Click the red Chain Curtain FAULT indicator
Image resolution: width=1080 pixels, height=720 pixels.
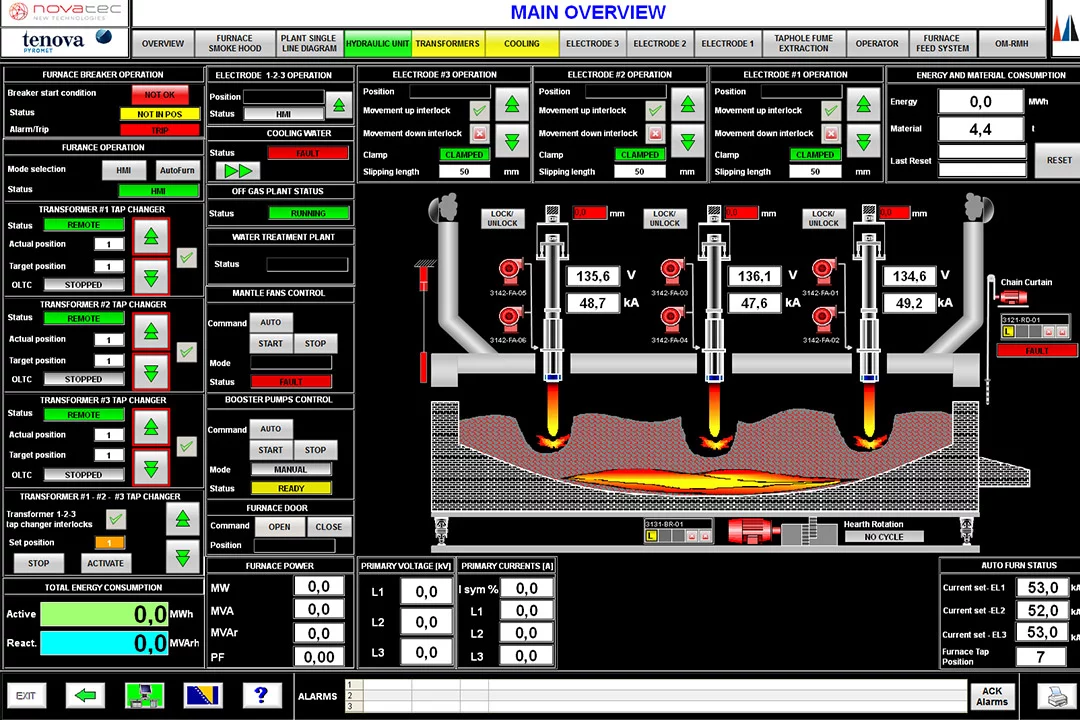click(x=1037, y=351)
